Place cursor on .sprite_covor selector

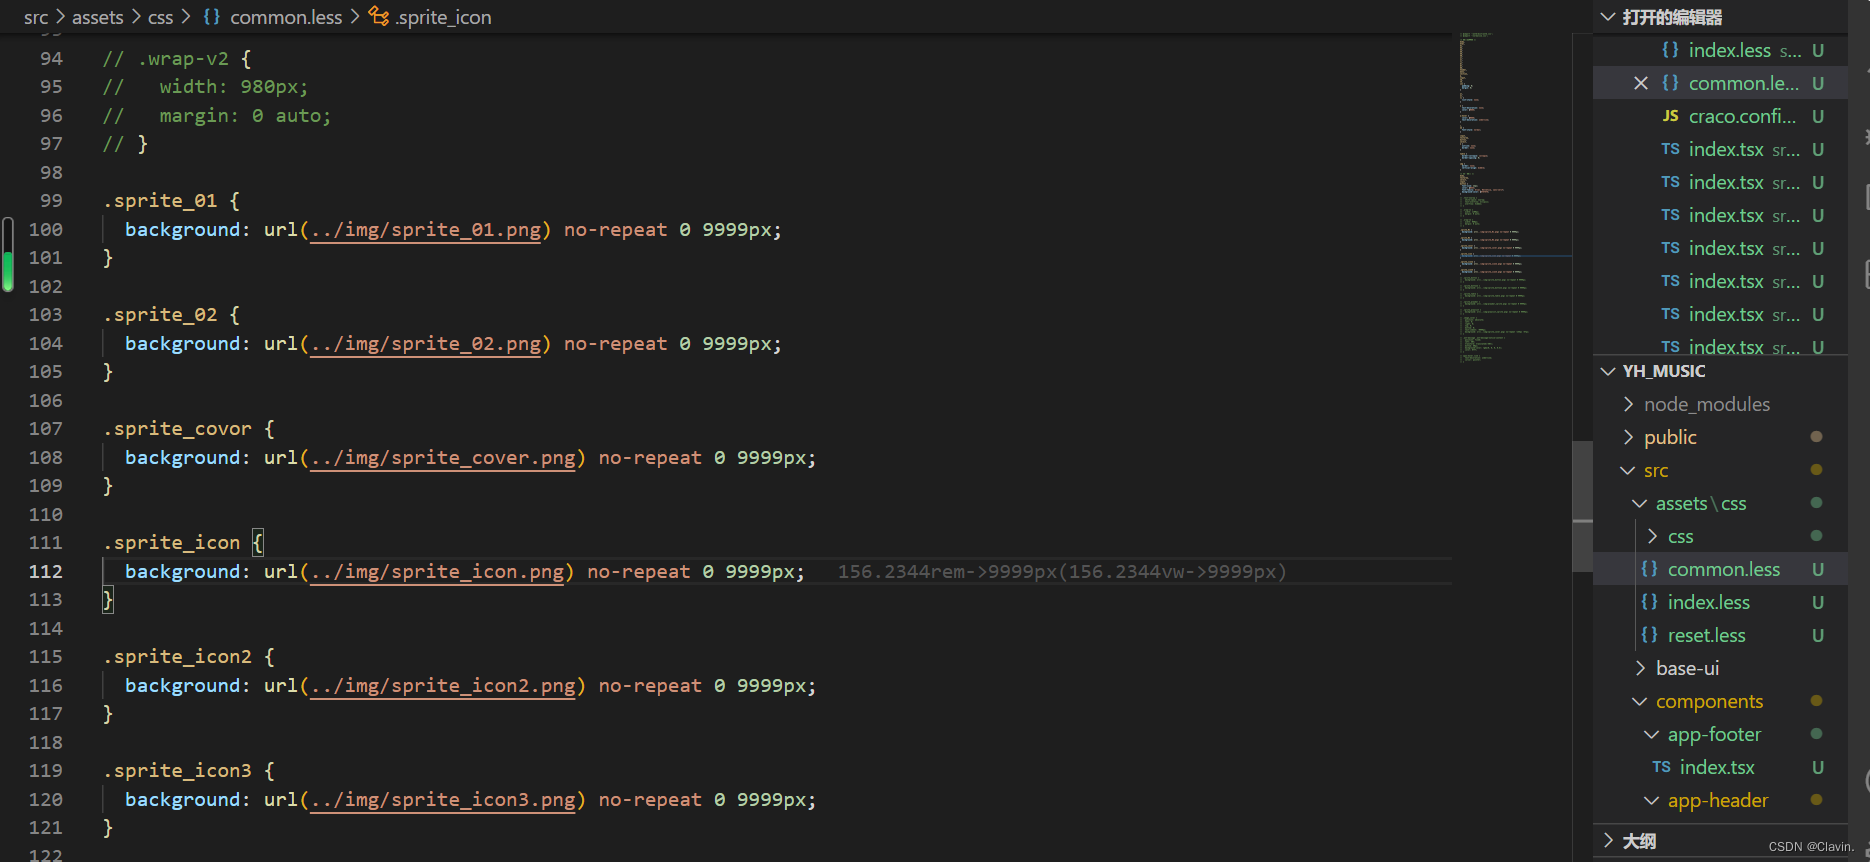[177, 428]
